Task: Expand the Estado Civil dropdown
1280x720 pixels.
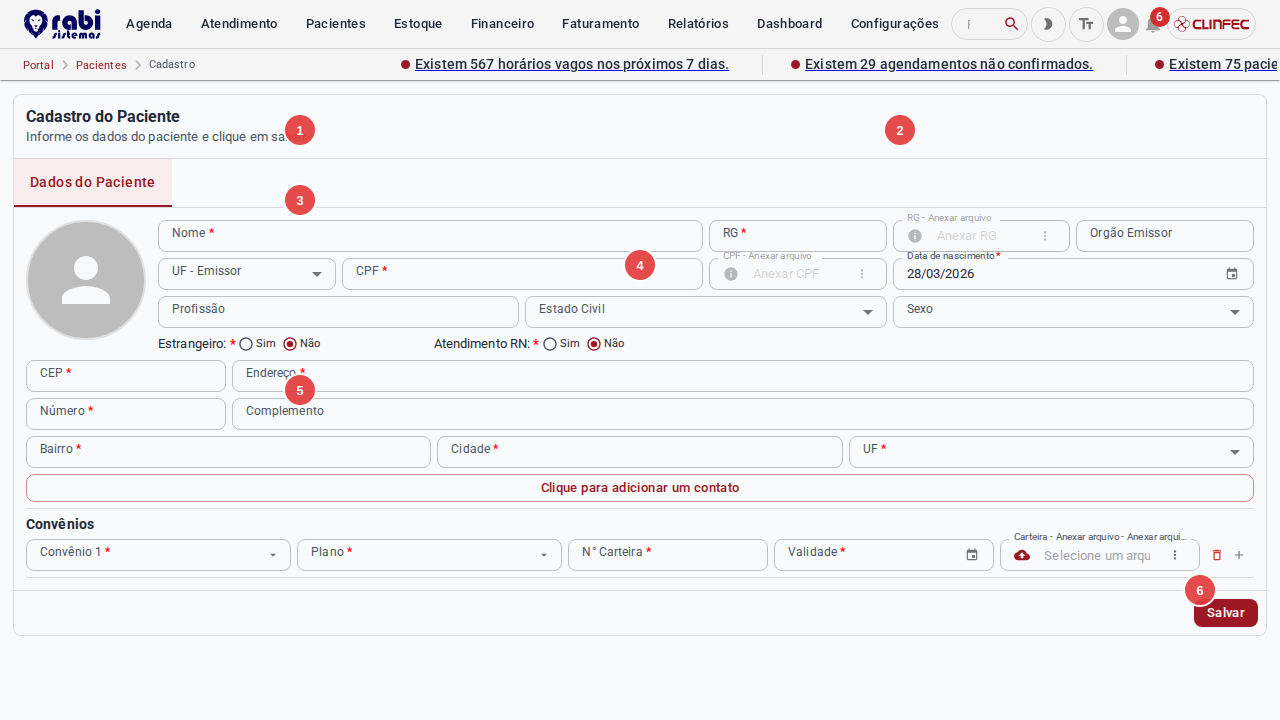Action: [x=868, y=312]
